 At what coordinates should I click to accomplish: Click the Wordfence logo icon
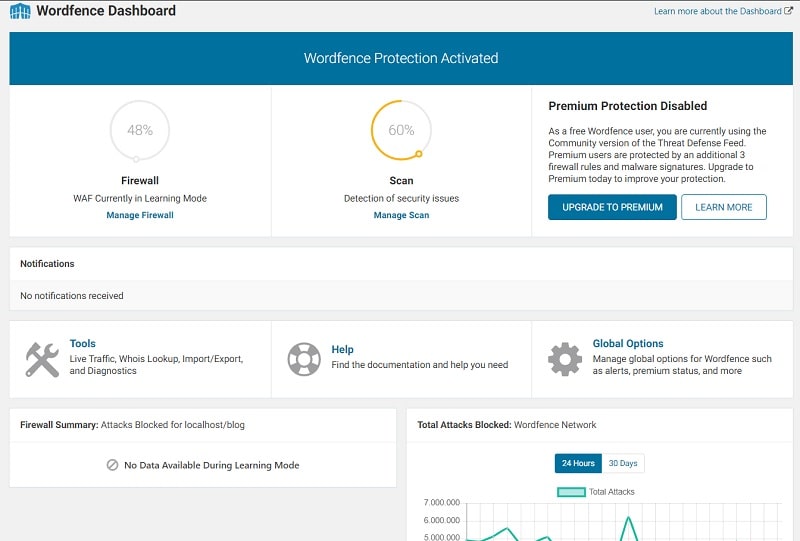click(20, 12)
